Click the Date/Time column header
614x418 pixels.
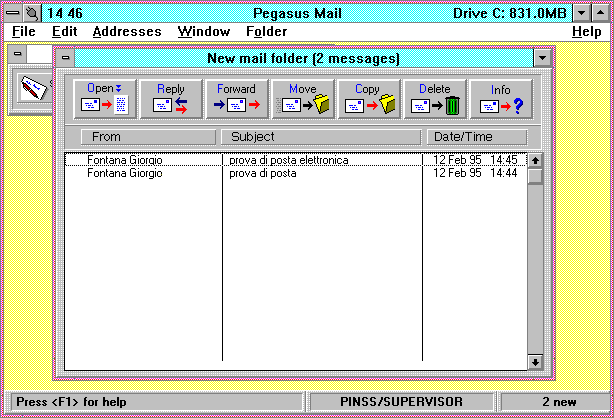pos(476,137)
